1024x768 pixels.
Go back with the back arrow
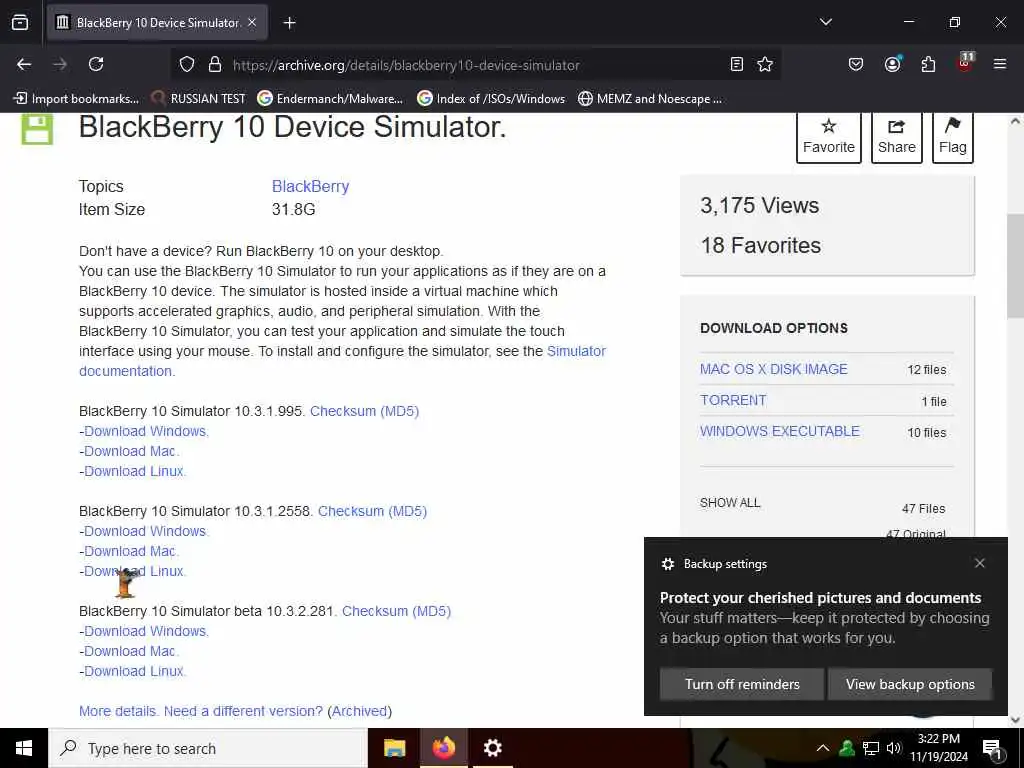[24, 65]
